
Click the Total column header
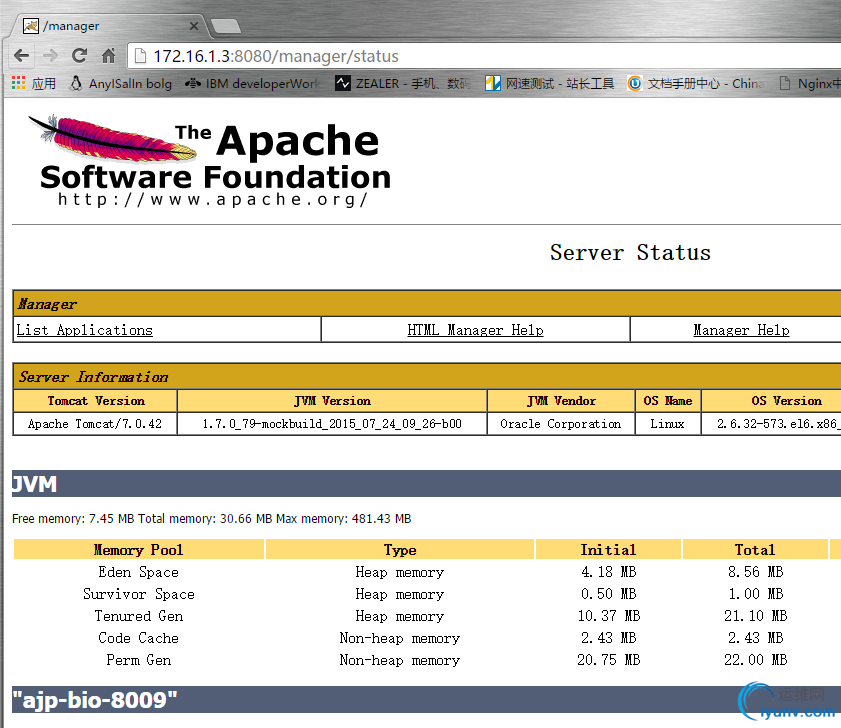[755, 550]
